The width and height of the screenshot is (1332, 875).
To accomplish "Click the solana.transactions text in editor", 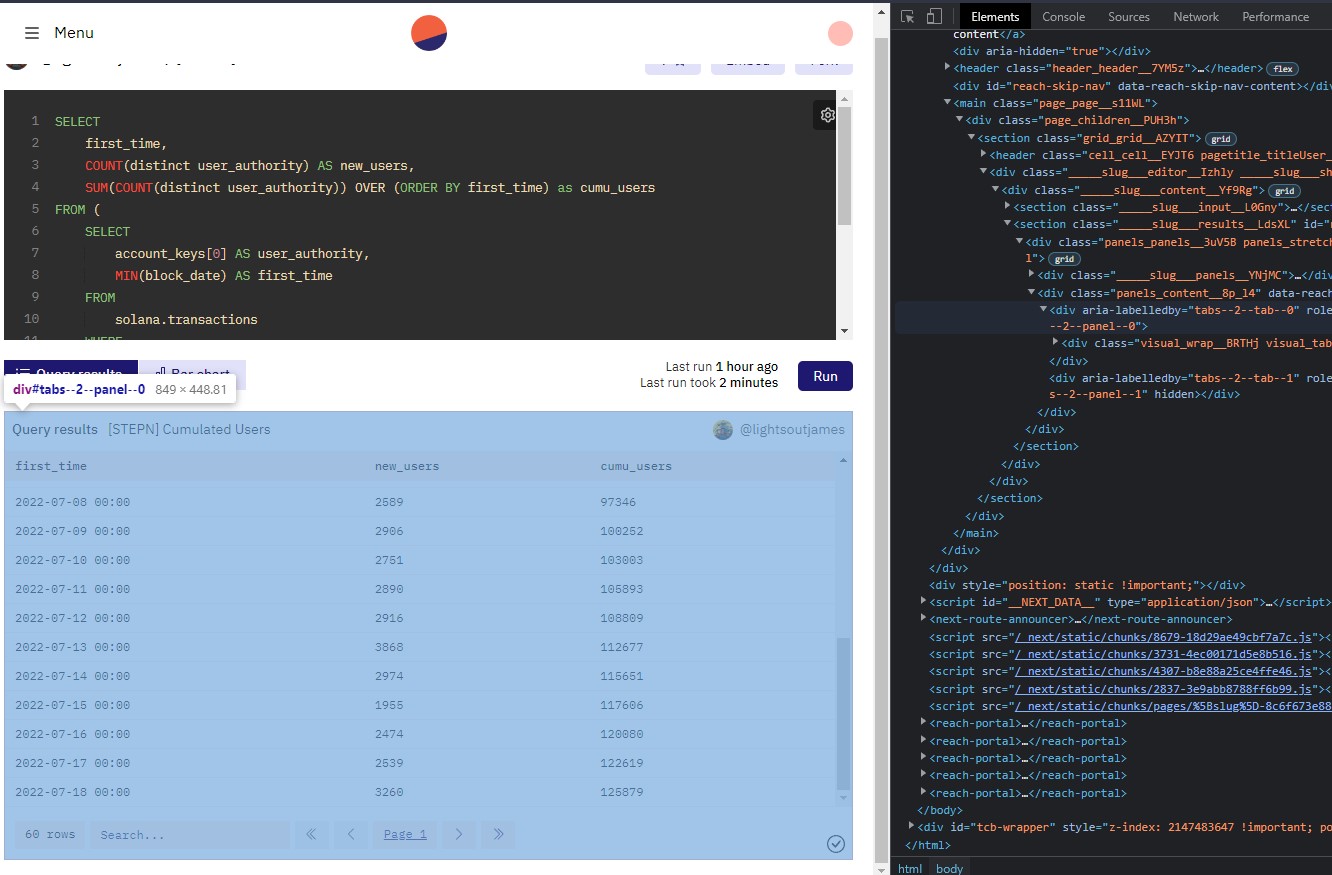I will click(x=186, y=319).
